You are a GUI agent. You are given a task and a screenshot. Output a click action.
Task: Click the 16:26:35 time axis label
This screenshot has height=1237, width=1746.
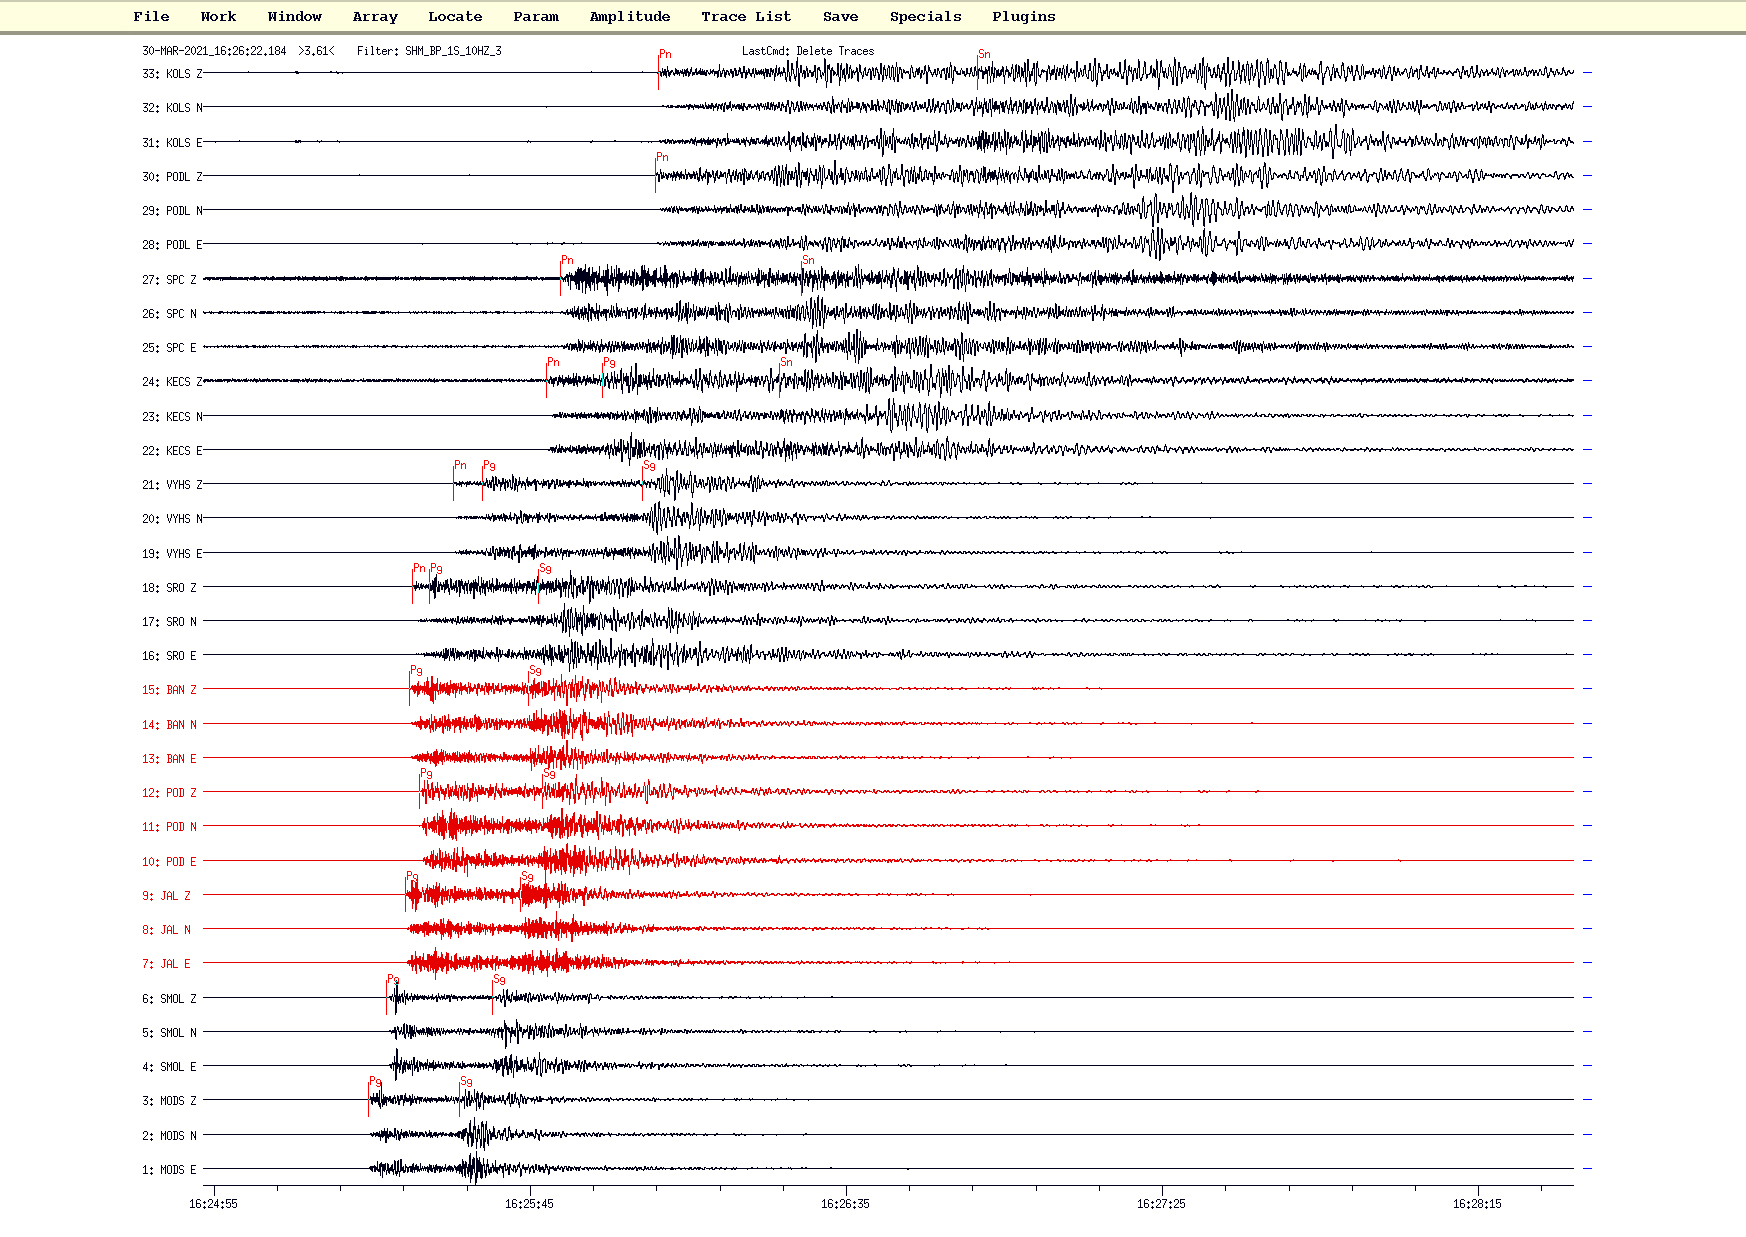[x=845, y=1204]
